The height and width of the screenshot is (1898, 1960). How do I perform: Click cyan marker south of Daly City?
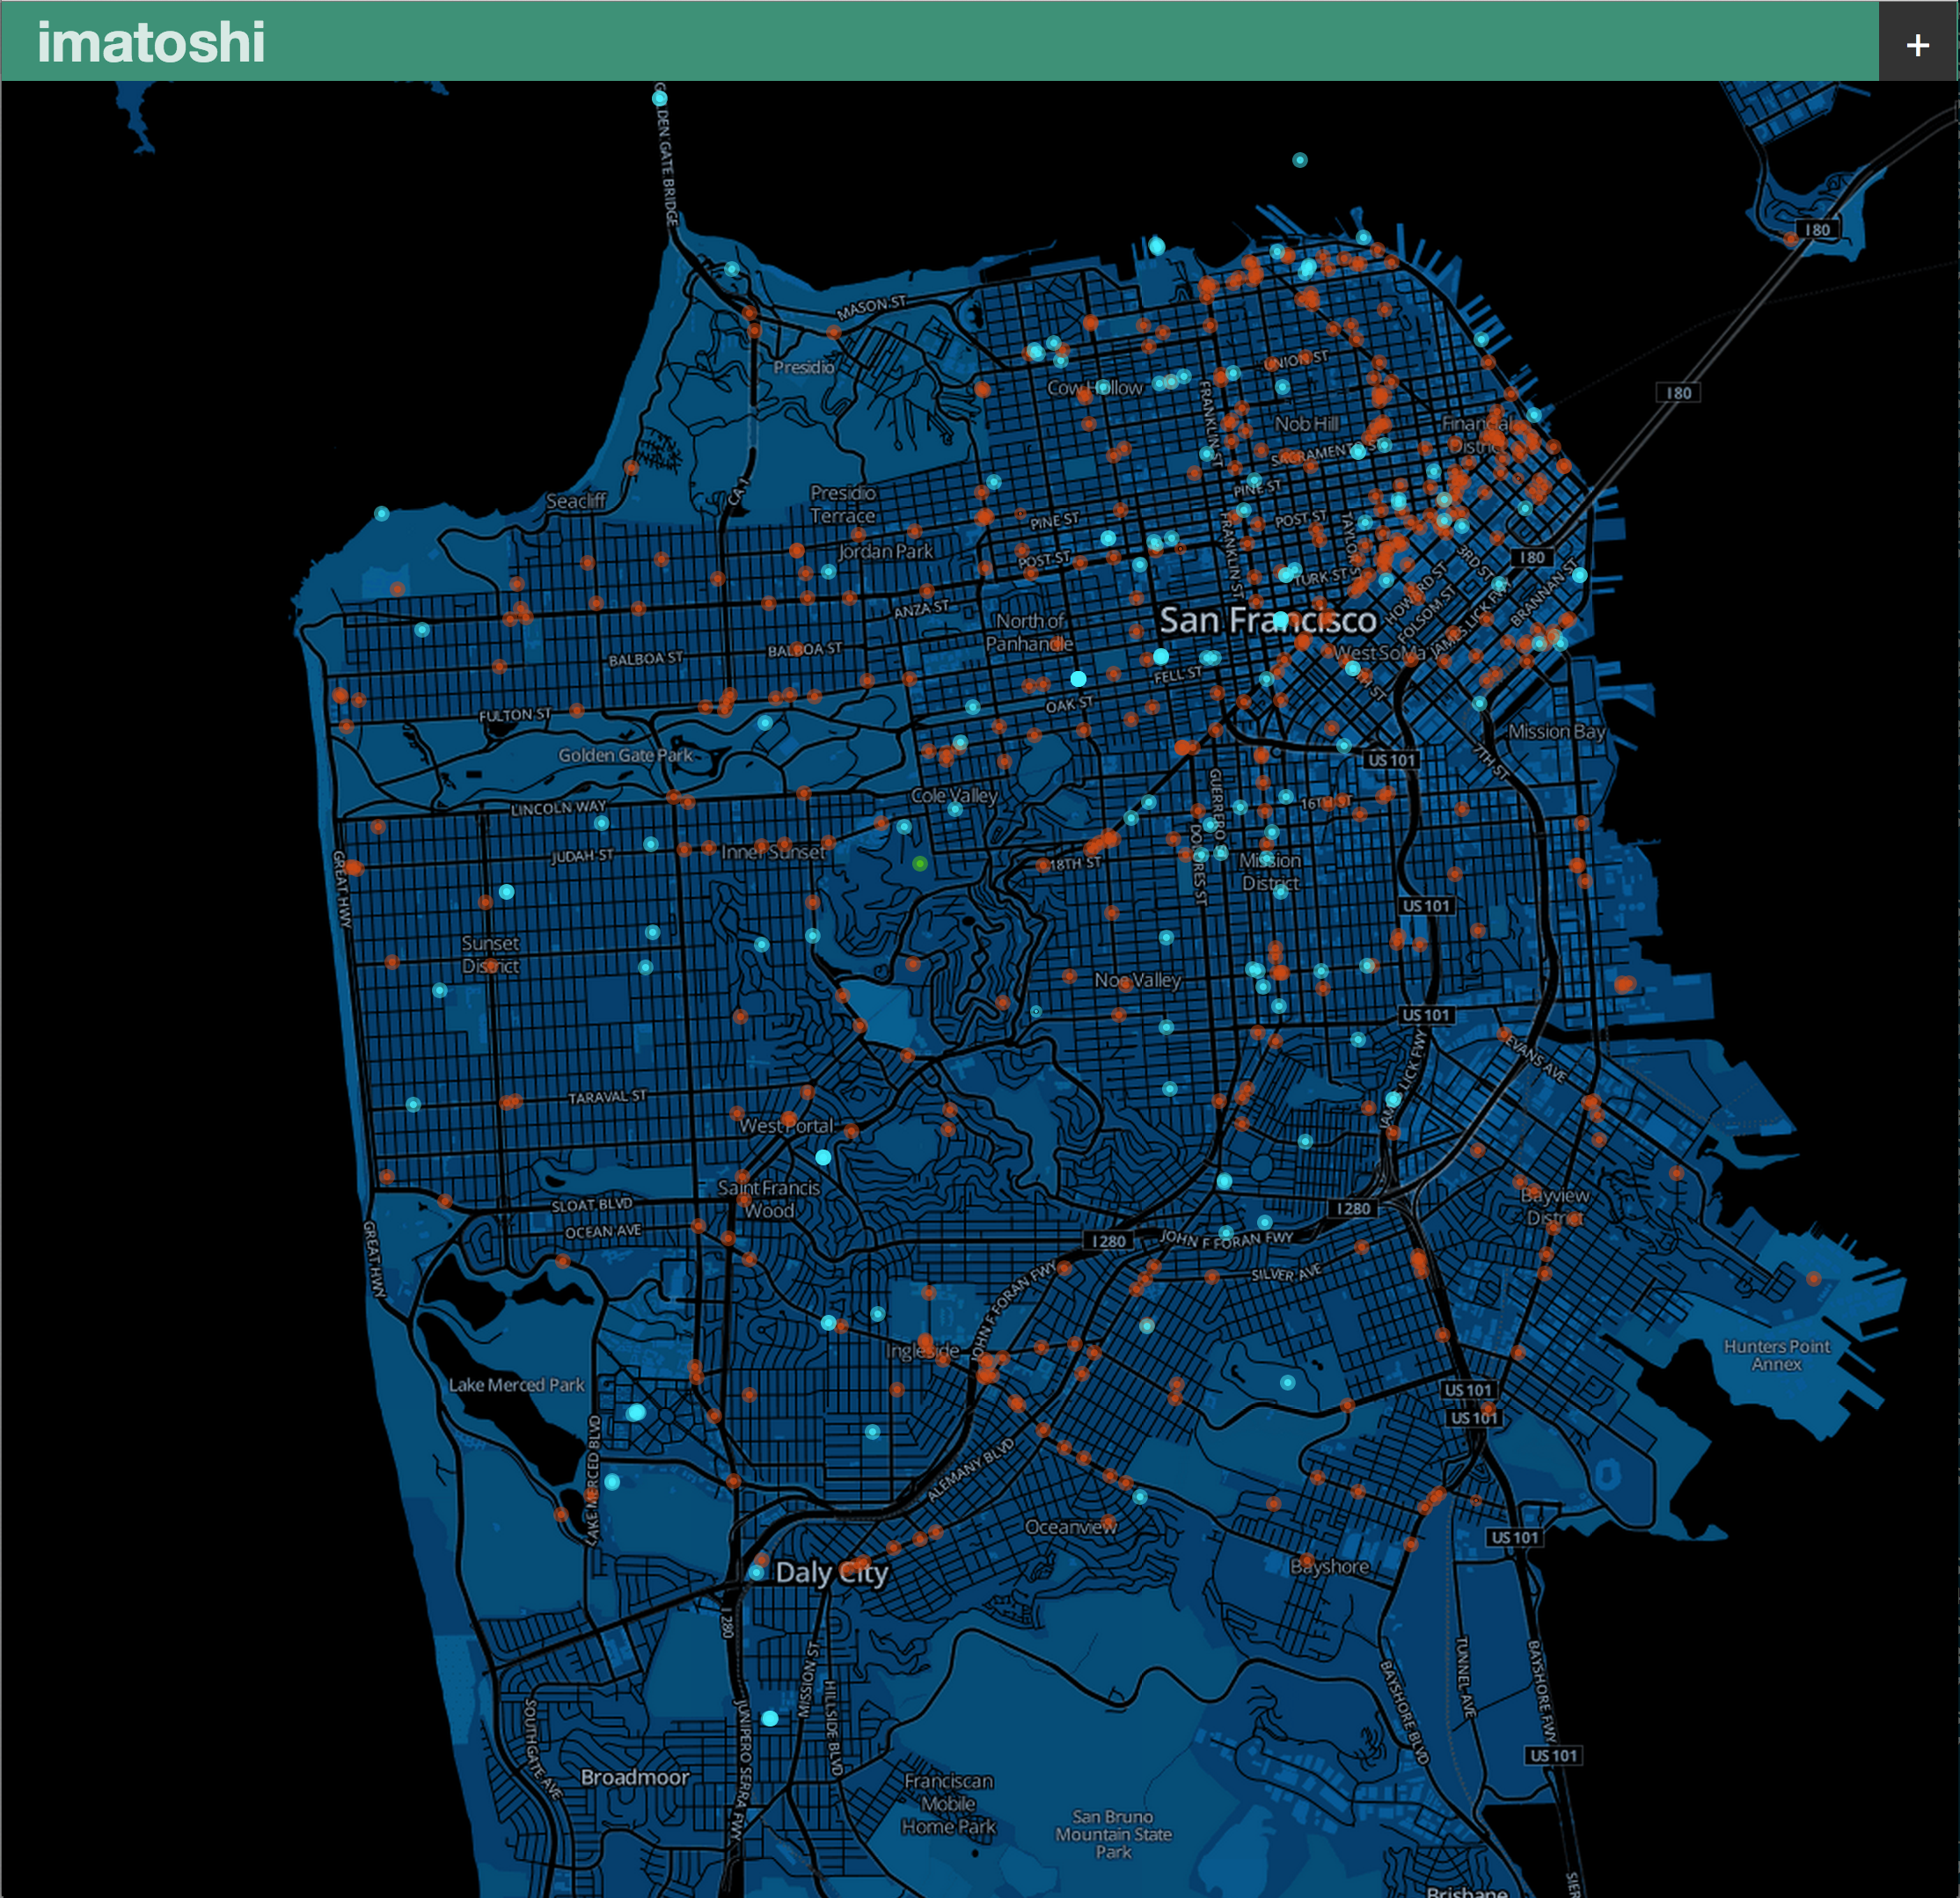tap(770, 1718)
